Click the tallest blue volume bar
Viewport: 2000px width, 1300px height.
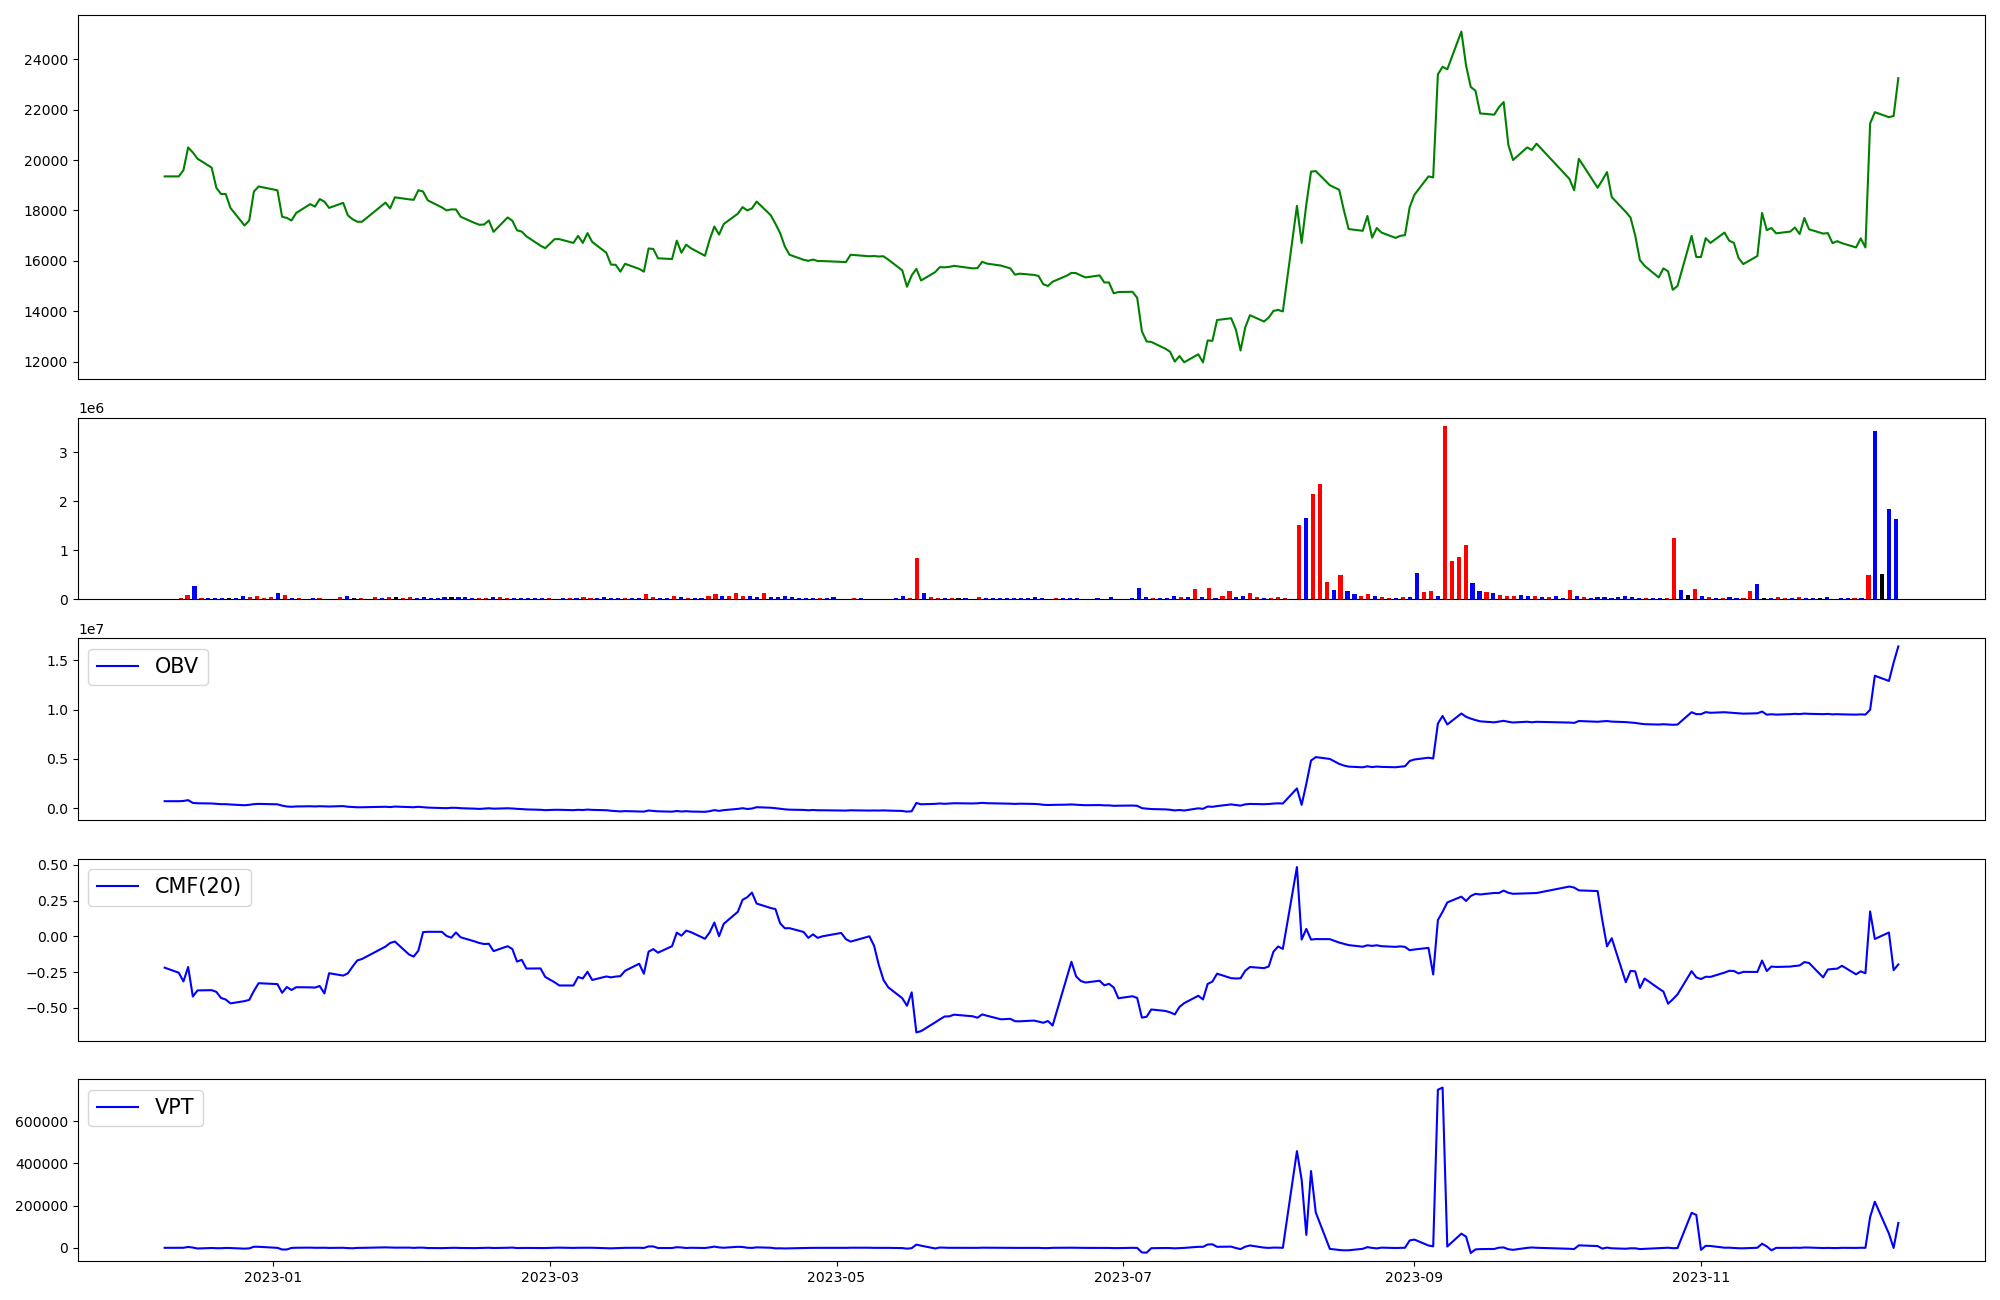[x=1875, y=515]
